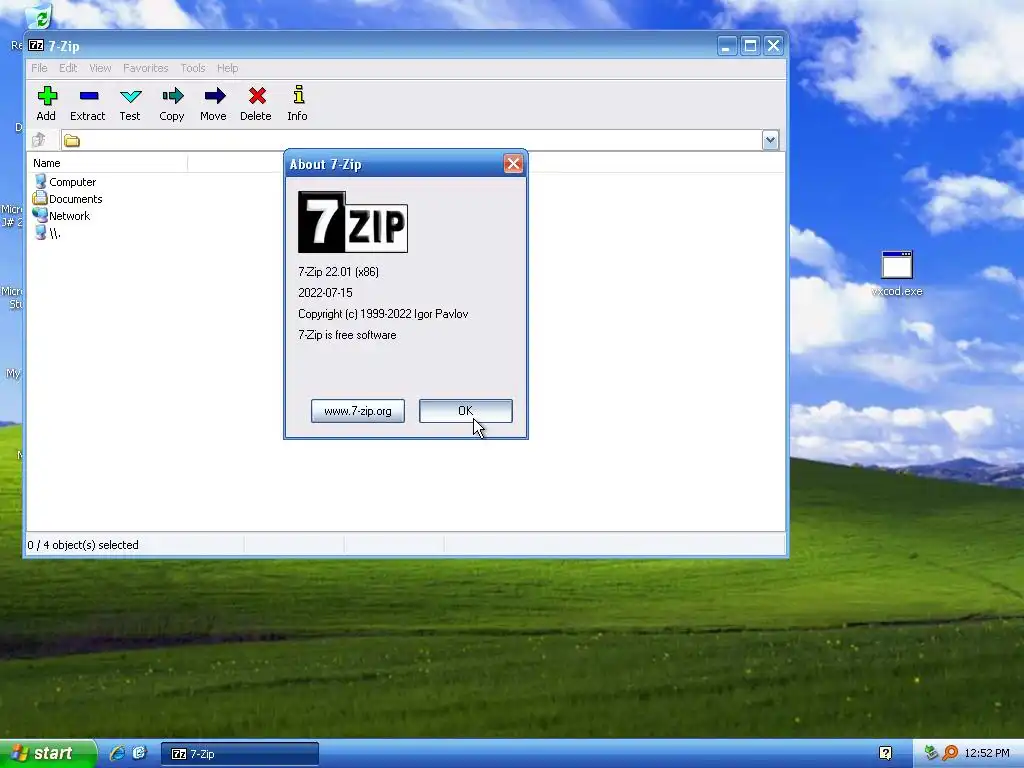This screenshot has height=768, width=1024.
Task: Open the Tools menu
Action: click(x=193, y=68)
